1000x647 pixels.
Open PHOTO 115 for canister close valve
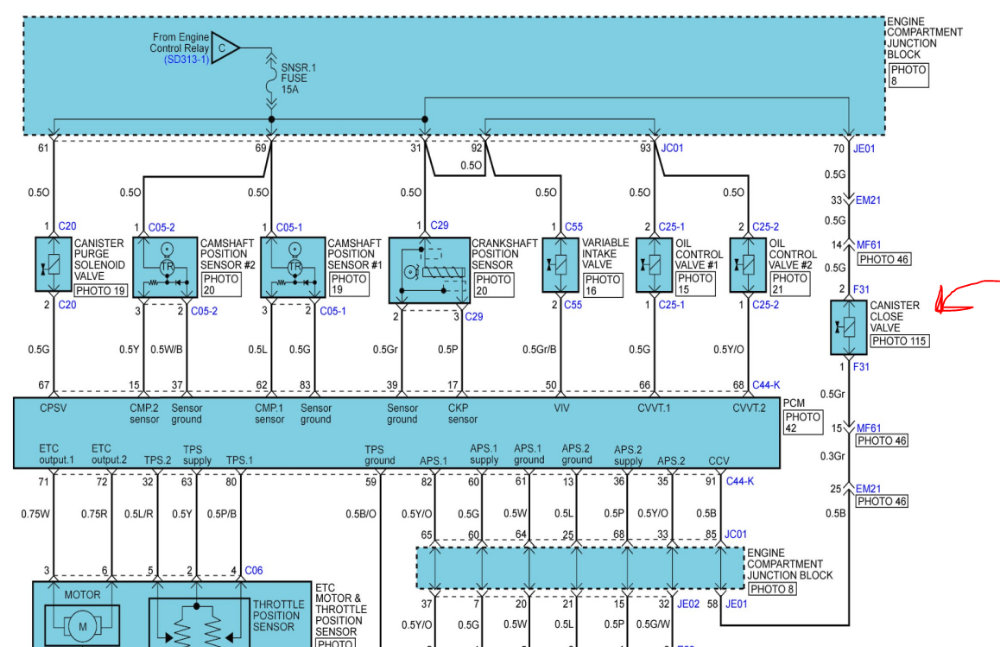click(900, 341)
